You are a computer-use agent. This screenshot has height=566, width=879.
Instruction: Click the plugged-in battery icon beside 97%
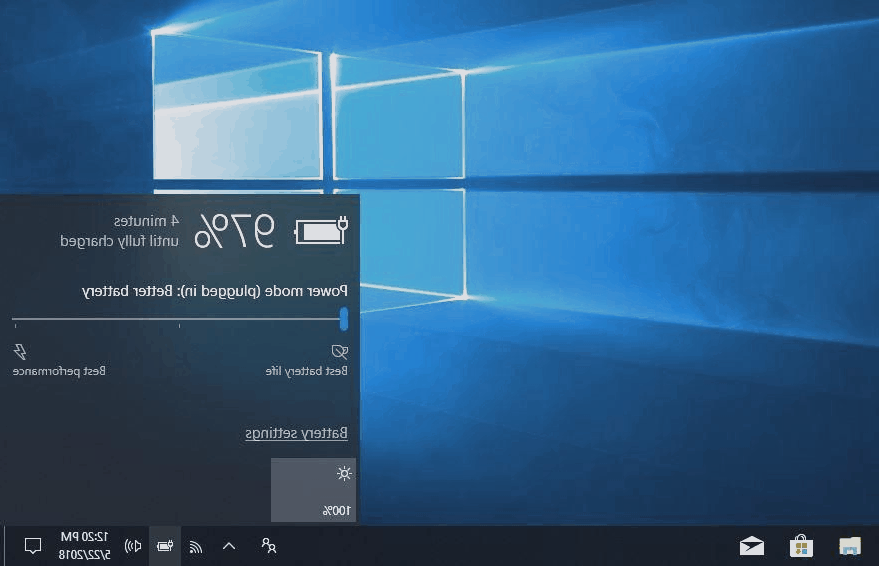[321, 231]
